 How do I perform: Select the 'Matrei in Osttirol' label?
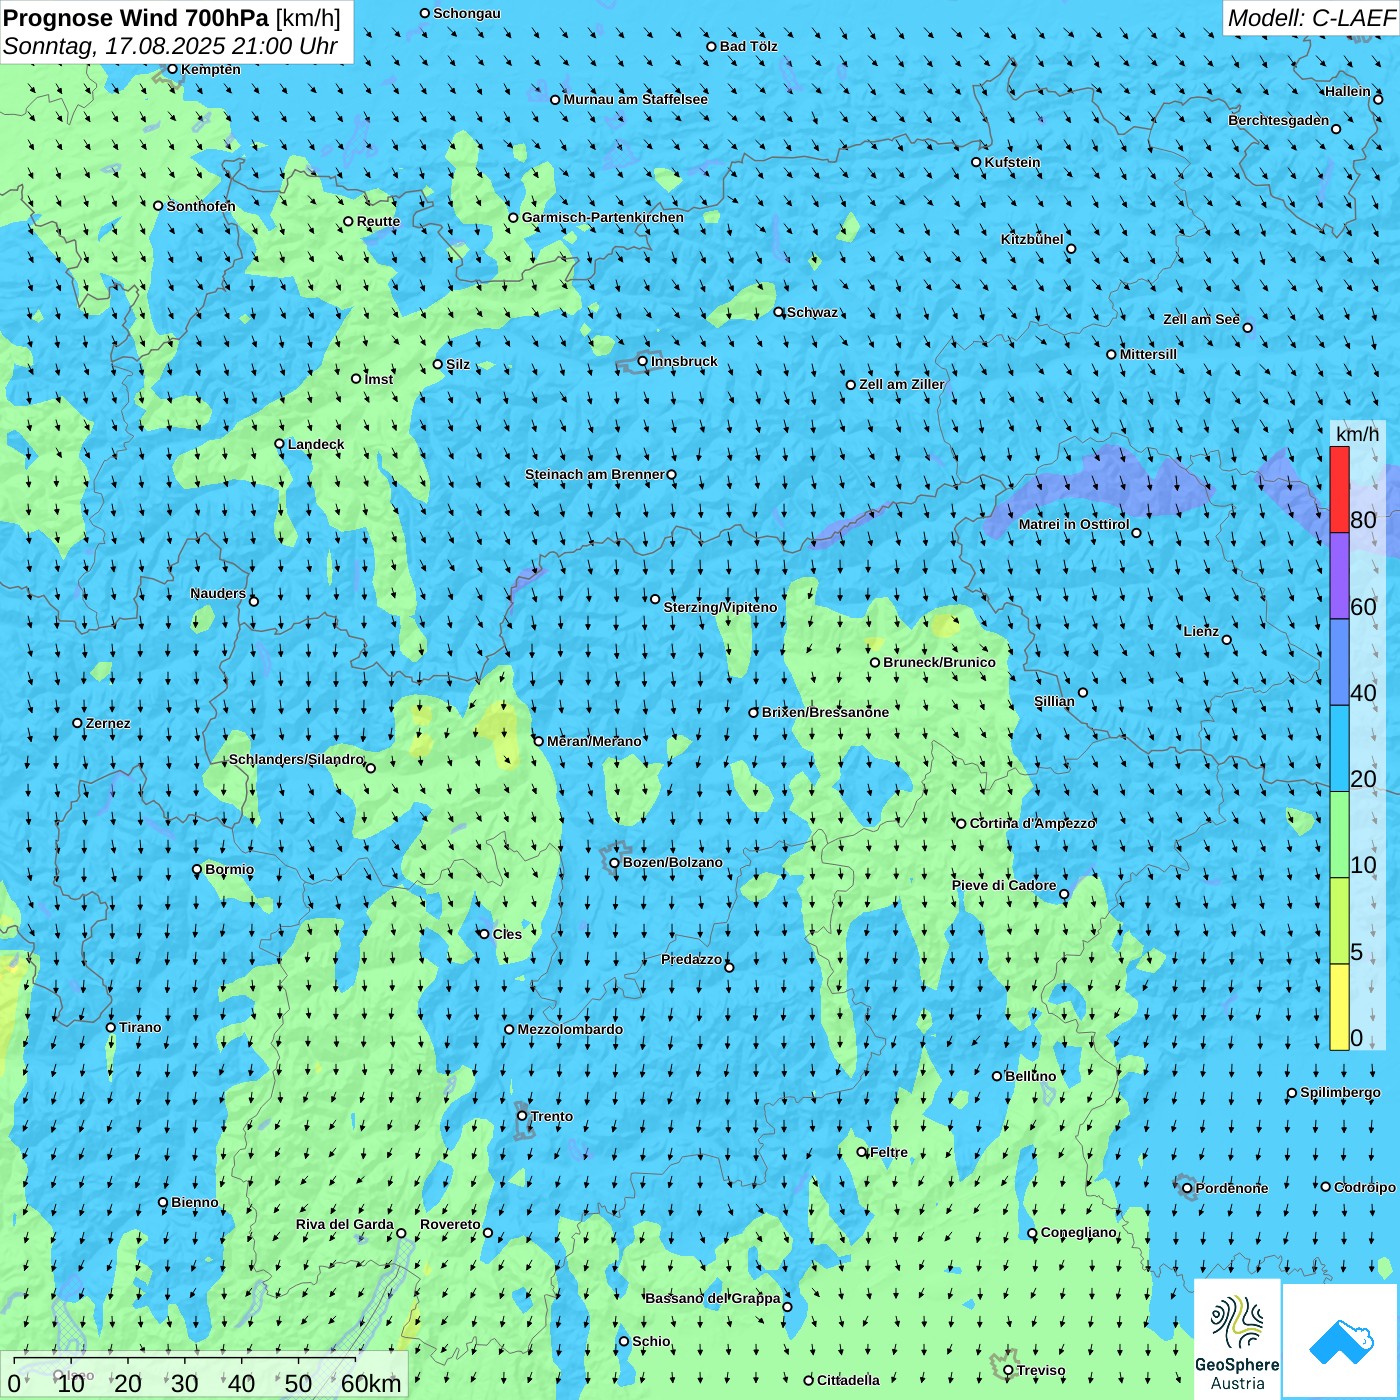point(1074,524)
